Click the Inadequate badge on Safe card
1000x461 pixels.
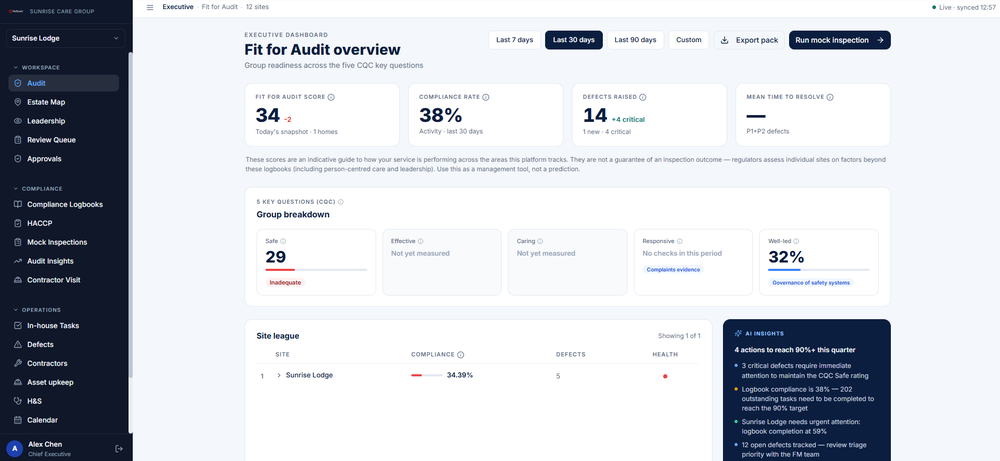[x=285, y=282]
